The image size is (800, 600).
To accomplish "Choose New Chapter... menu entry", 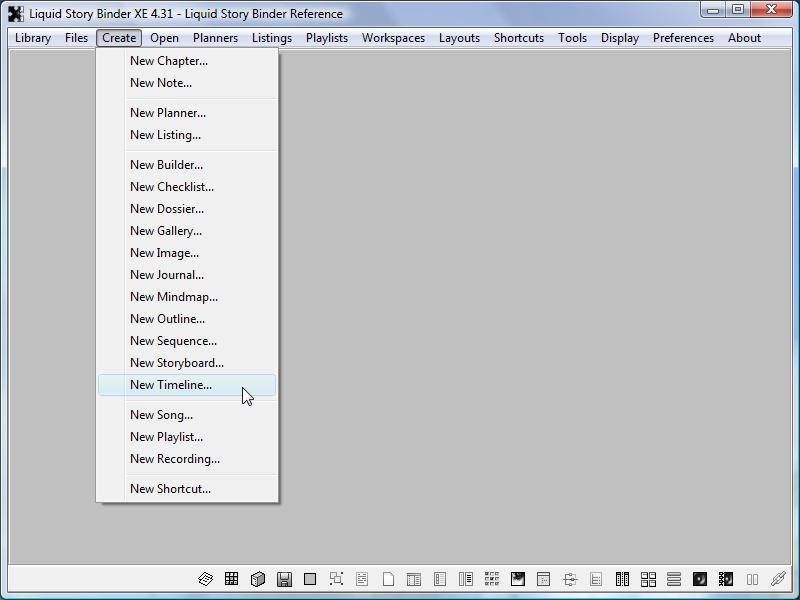I will pos(169,61).
